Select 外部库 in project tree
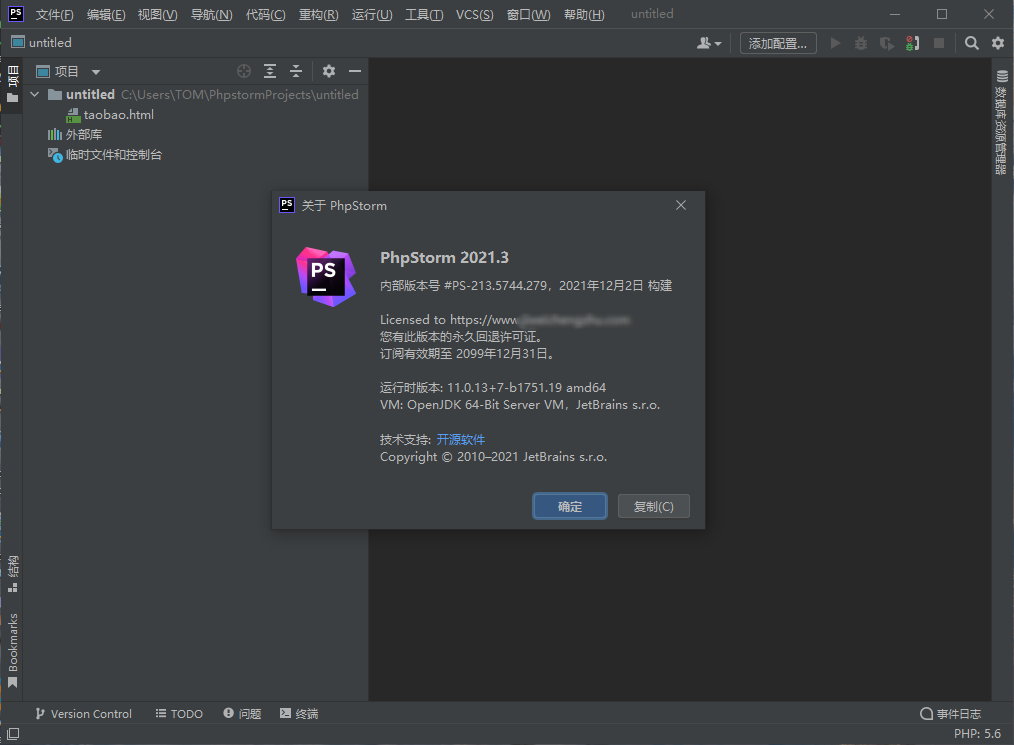 coord(74,135)
